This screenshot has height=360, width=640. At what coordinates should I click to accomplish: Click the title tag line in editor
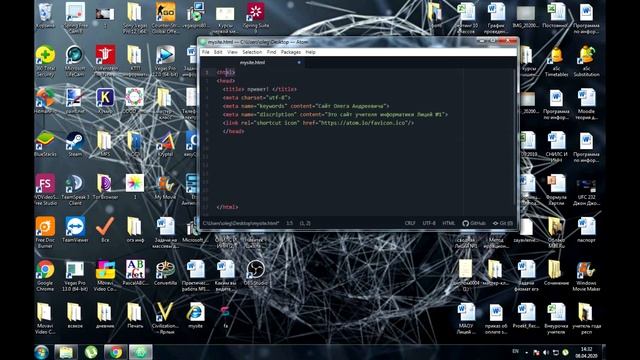[260, 89]
